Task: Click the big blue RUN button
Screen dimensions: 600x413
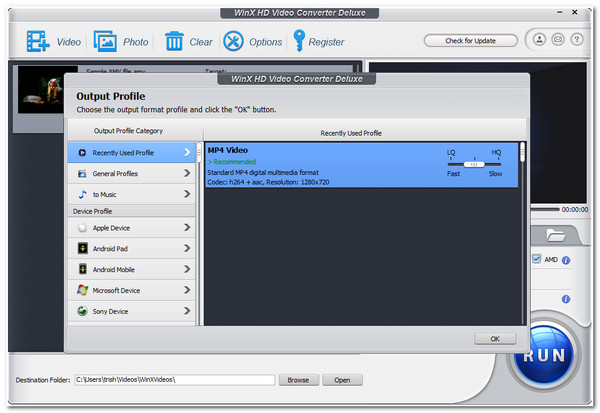Action: (x=544, y=354)
